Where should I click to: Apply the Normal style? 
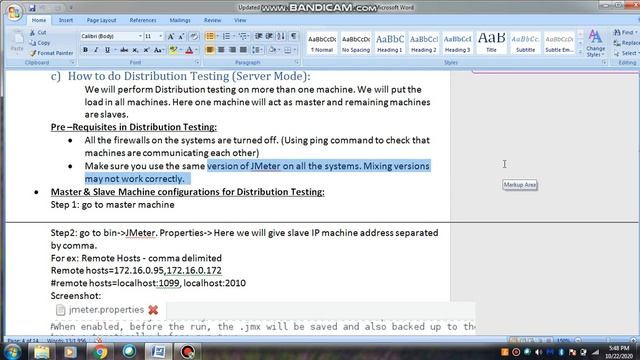[x=322, y=43]
